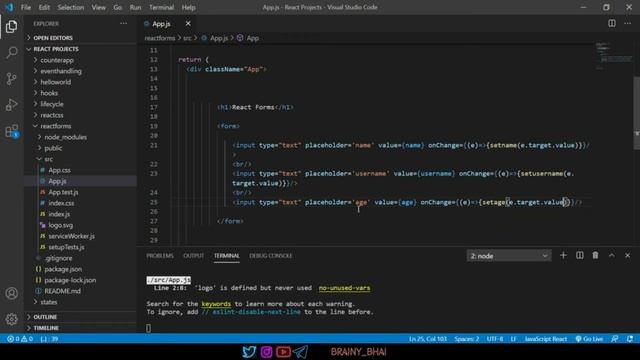Open terminal selector dropdown '2: node'

(x=509, y=256)
